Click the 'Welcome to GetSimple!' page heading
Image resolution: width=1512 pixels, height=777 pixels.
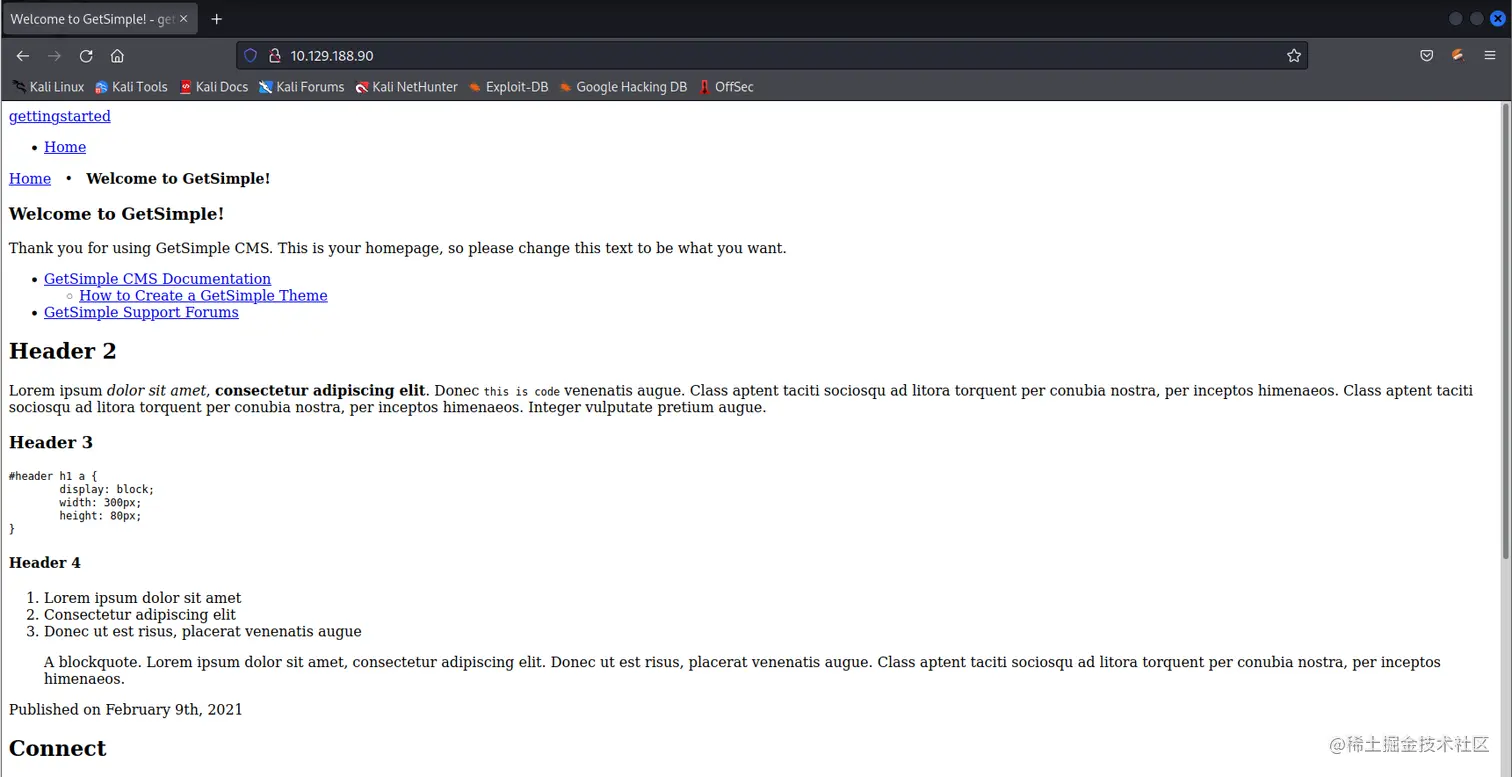coord(117,214)
